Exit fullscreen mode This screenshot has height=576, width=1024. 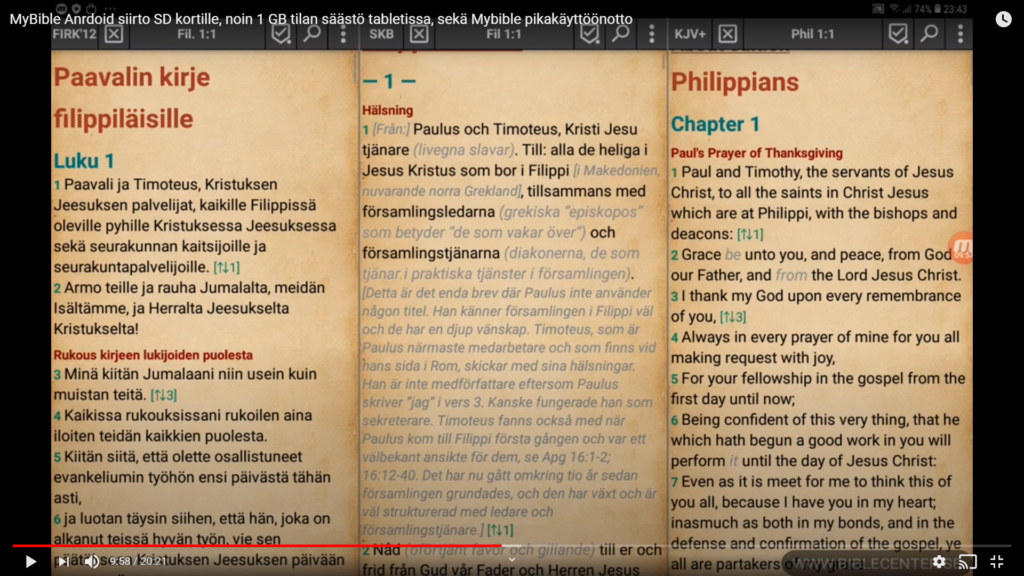point(997,561)
